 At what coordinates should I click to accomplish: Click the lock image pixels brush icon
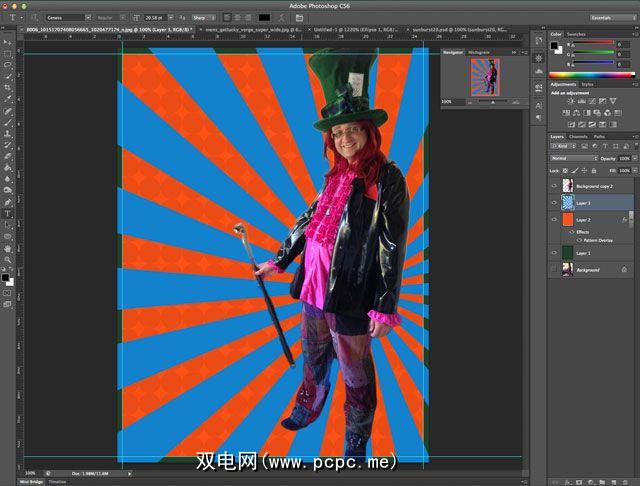click(x=573, y=170)
